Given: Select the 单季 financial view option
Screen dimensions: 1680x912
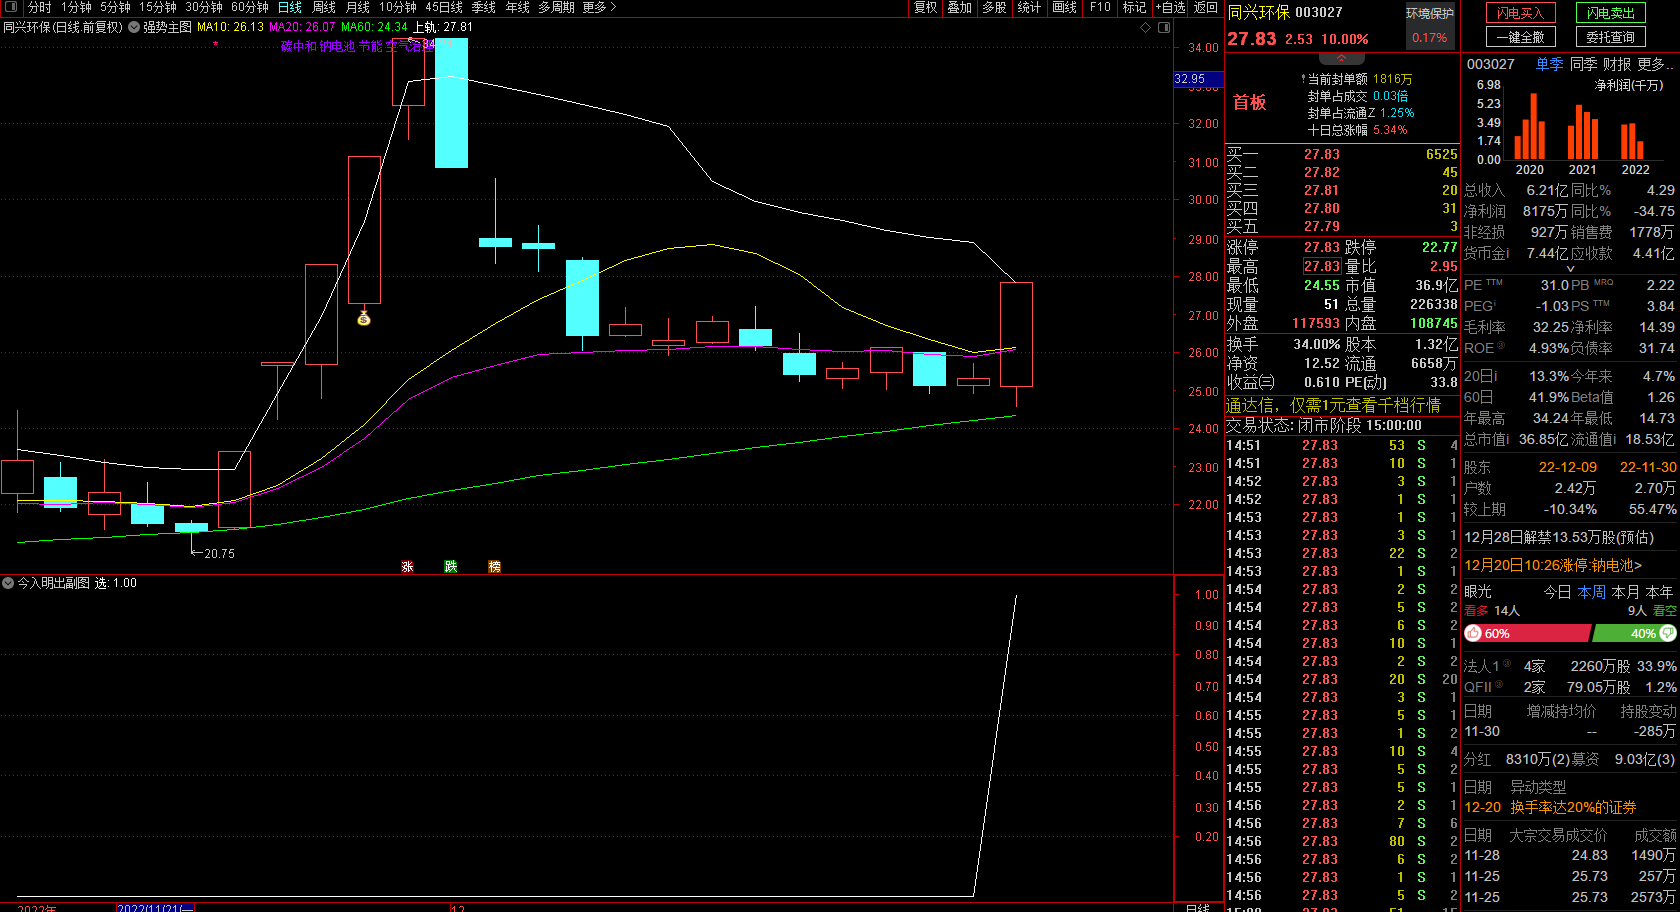Looking at the screenshot, I should pyautogui.click(x=1549, y=64).
